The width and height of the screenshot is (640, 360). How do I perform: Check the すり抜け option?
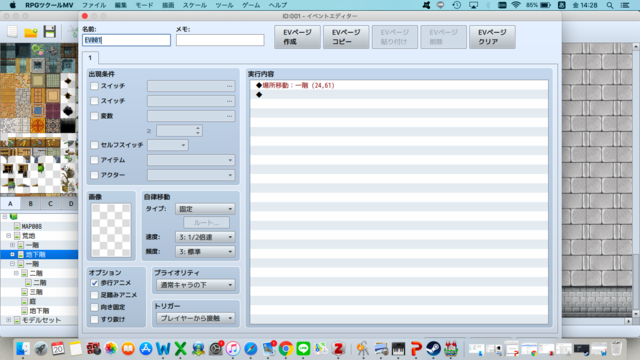pyautogui.click(x=94, y=319)
